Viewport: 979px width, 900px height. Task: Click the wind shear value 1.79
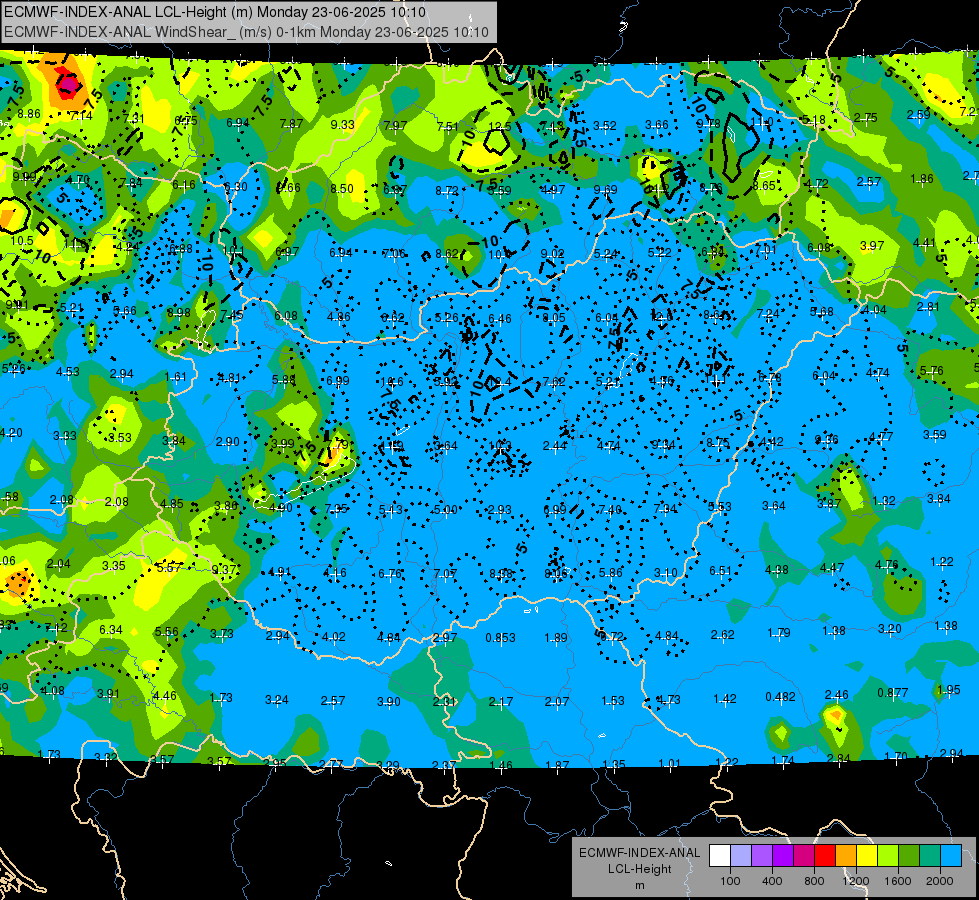click(x=779, y=633)
